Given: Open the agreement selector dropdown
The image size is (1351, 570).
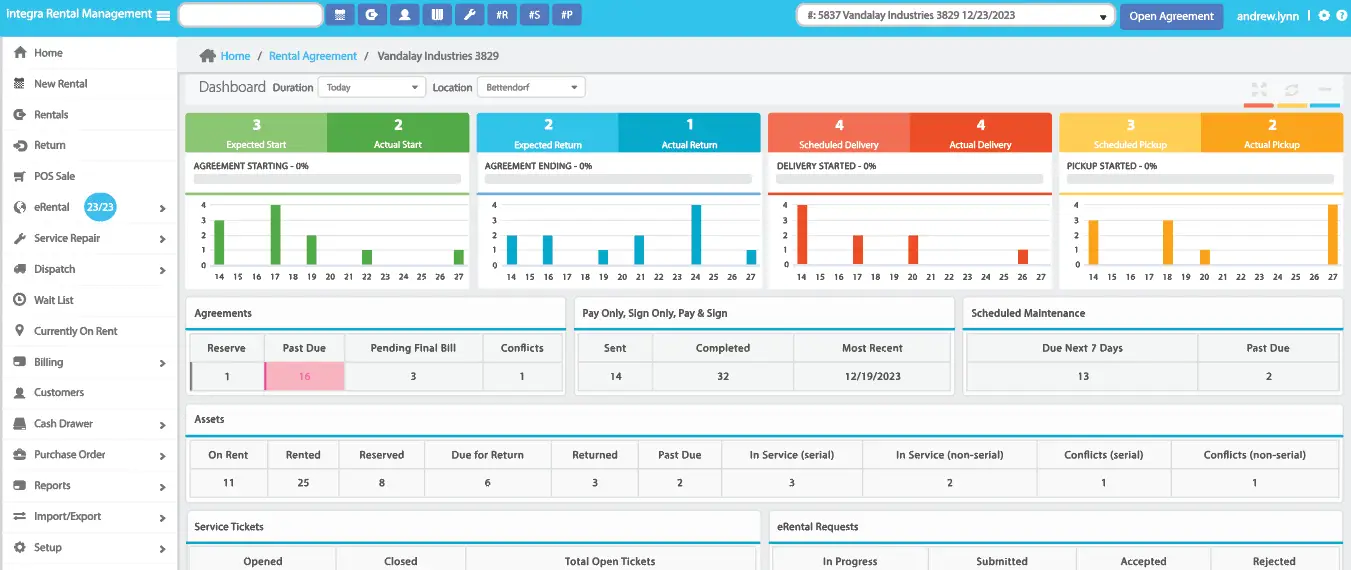Looking at the screenshot, I should [955, 16].
